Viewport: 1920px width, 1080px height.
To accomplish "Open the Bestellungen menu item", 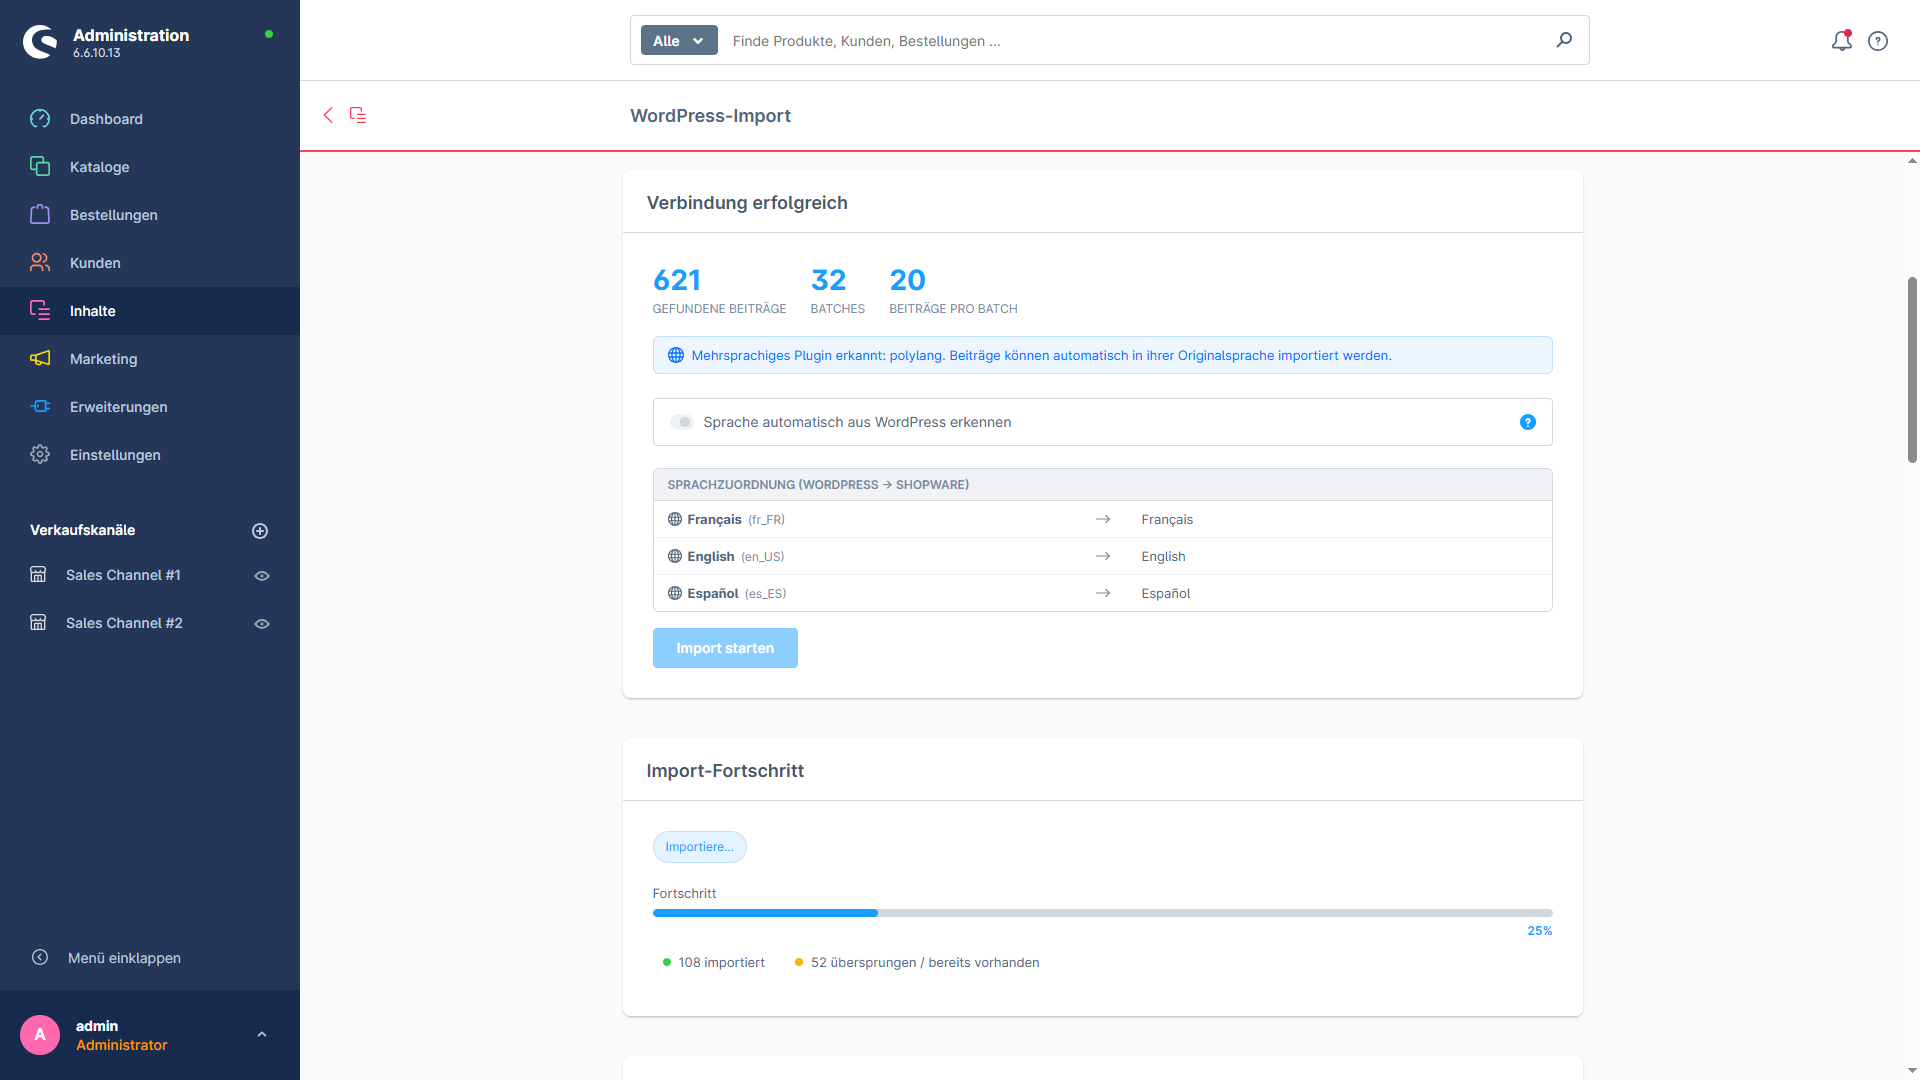I will click(150, 215).
